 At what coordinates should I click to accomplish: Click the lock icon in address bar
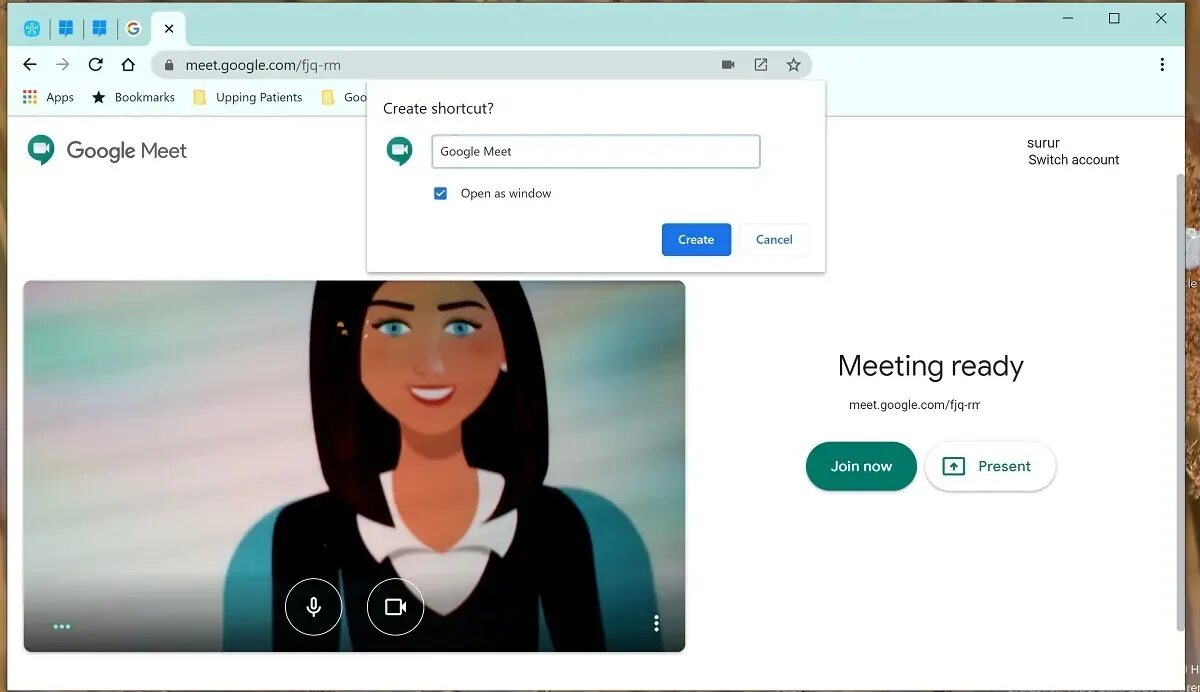pyautogui.click(x=169, y=65)
